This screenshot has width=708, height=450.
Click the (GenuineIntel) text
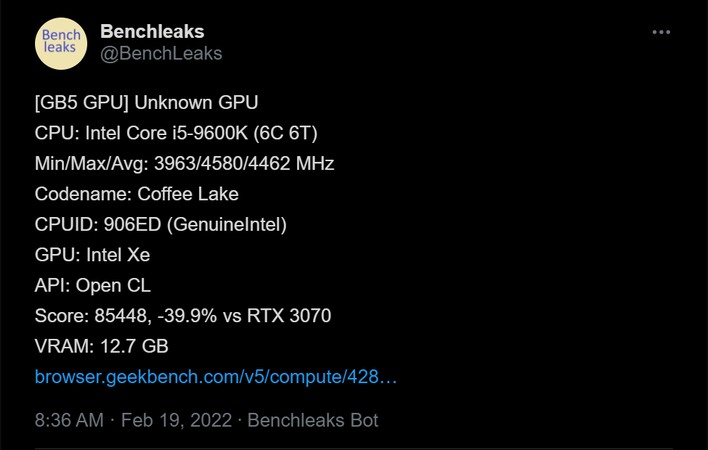[x=227, y=224]
